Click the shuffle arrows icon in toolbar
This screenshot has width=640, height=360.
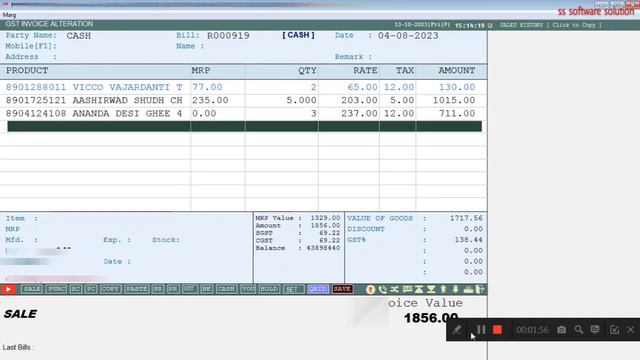(394, 289)
